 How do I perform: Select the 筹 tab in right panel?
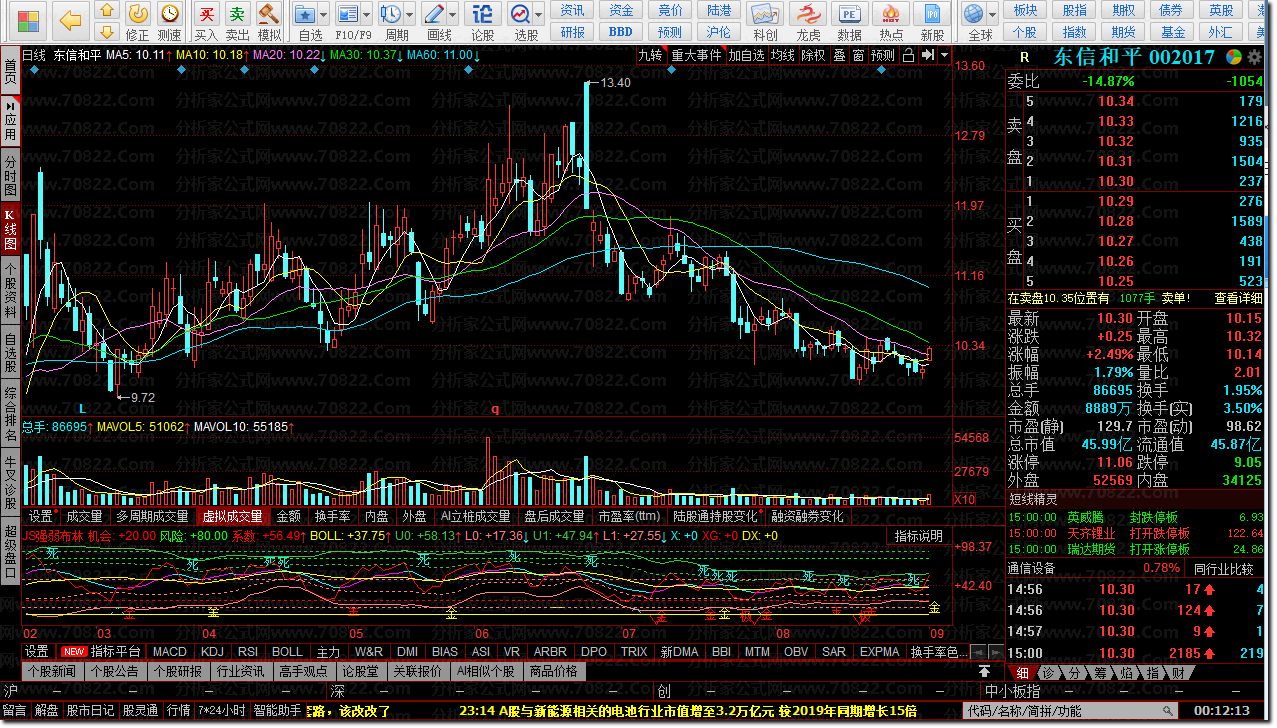point(1100,673)
